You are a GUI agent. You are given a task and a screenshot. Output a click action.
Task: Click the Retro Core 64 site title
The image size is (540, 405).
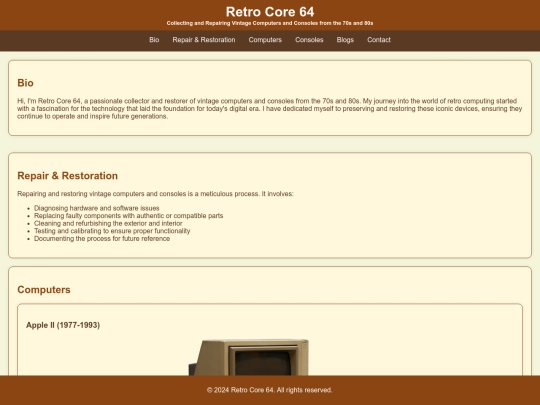coord(270,12)
